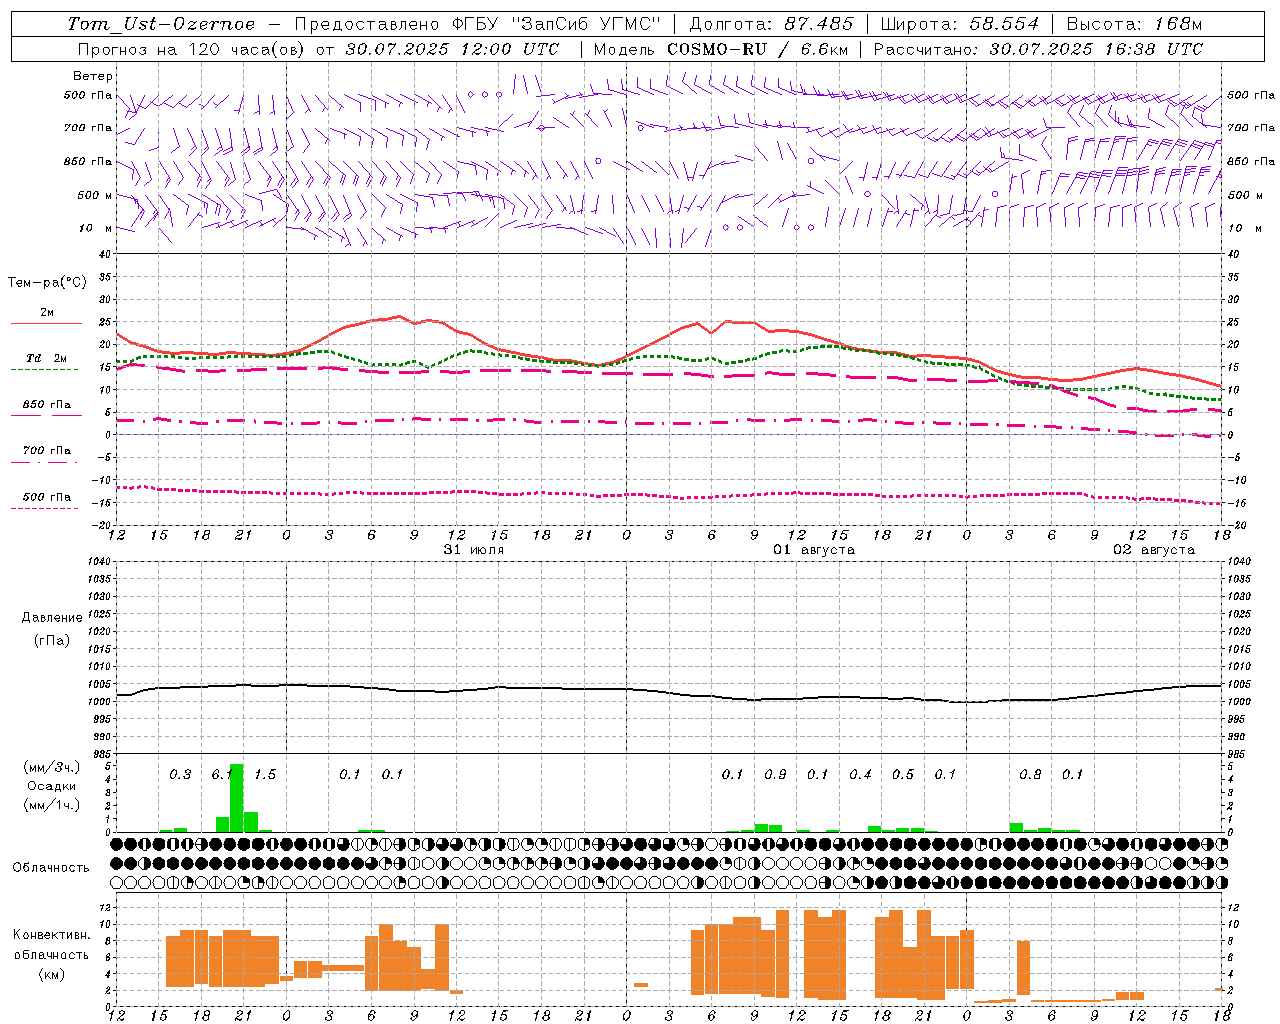1280x1024 pixels.
Task: Click the 700 гПа temperature legend entry
Action: pos(46,451)
